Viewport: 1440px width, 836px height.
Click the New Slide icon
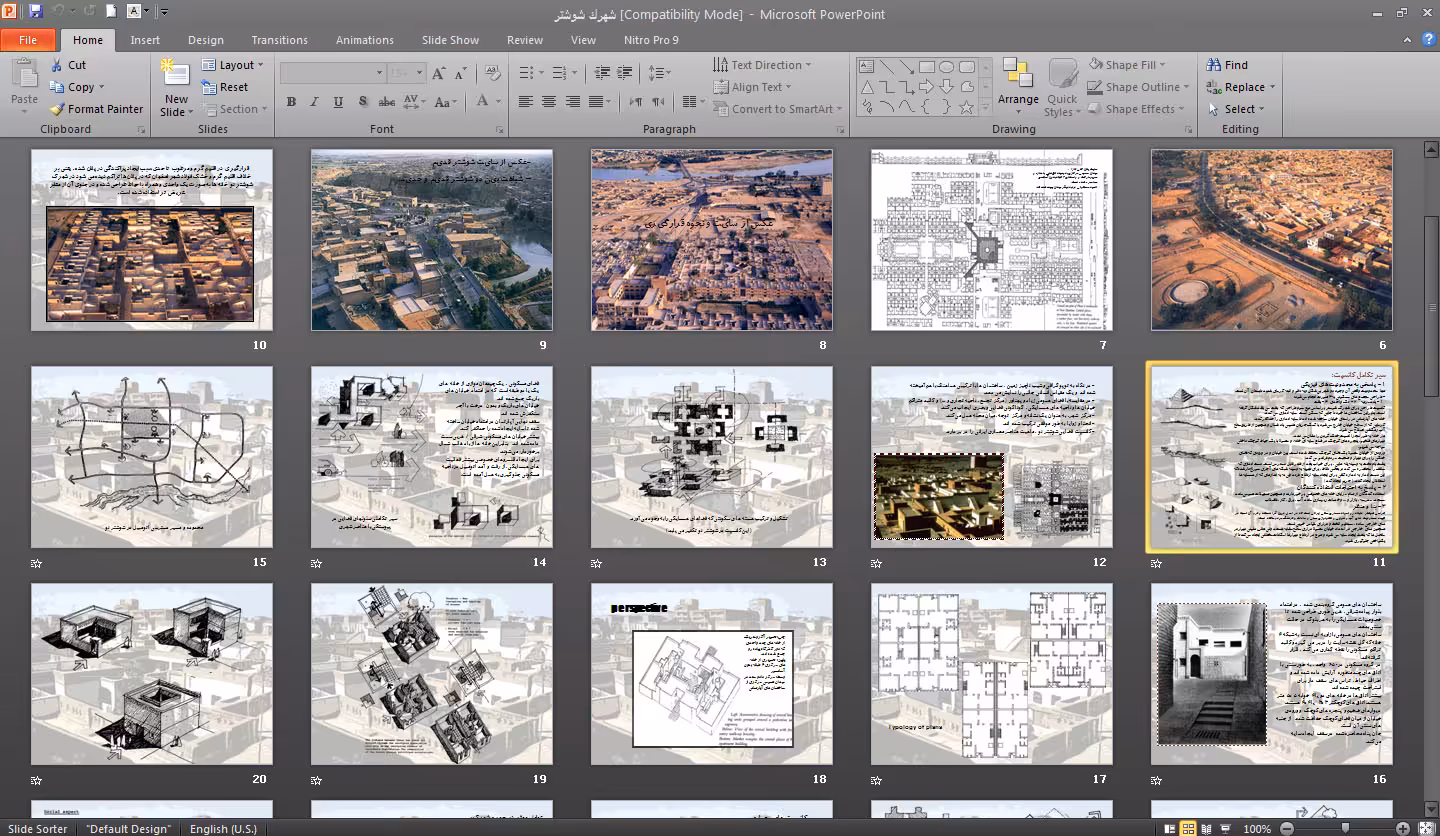coord(176,73)
